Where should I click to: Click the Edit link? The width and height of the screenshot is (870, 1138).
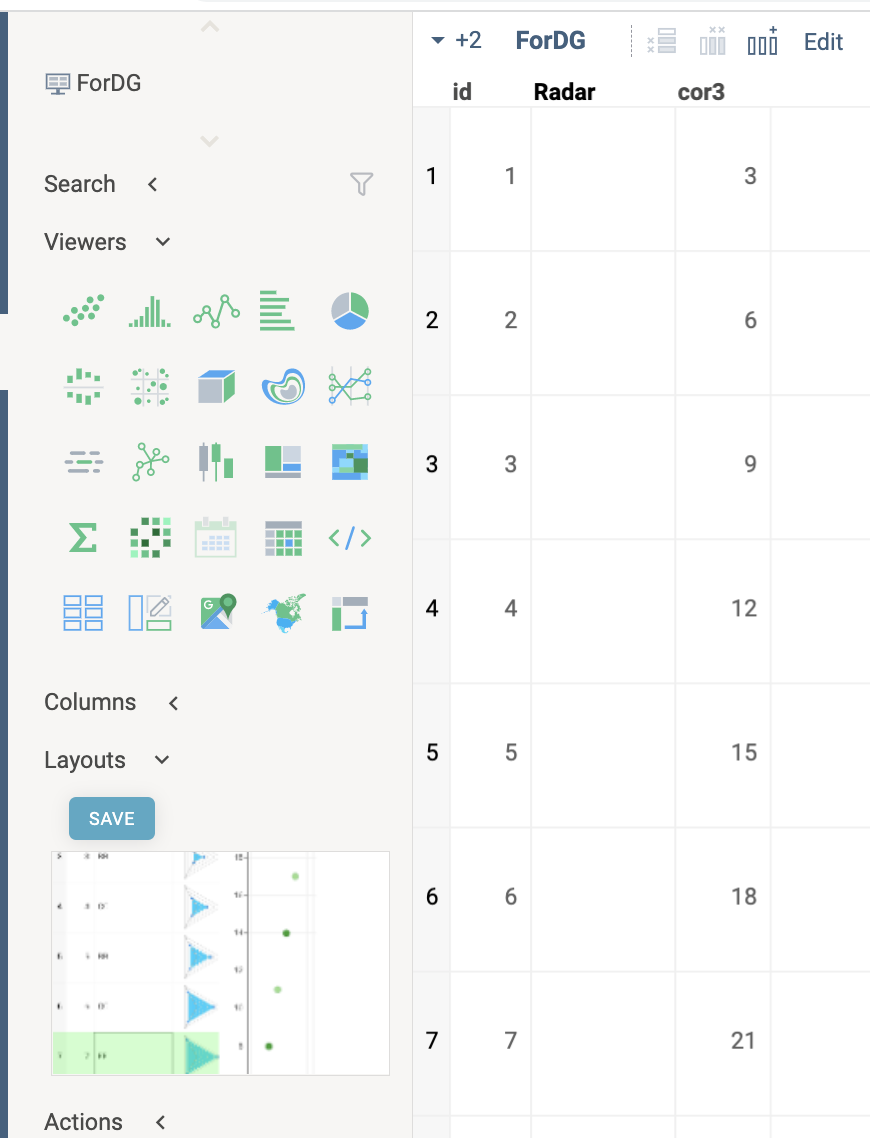(x=823, y=41)
